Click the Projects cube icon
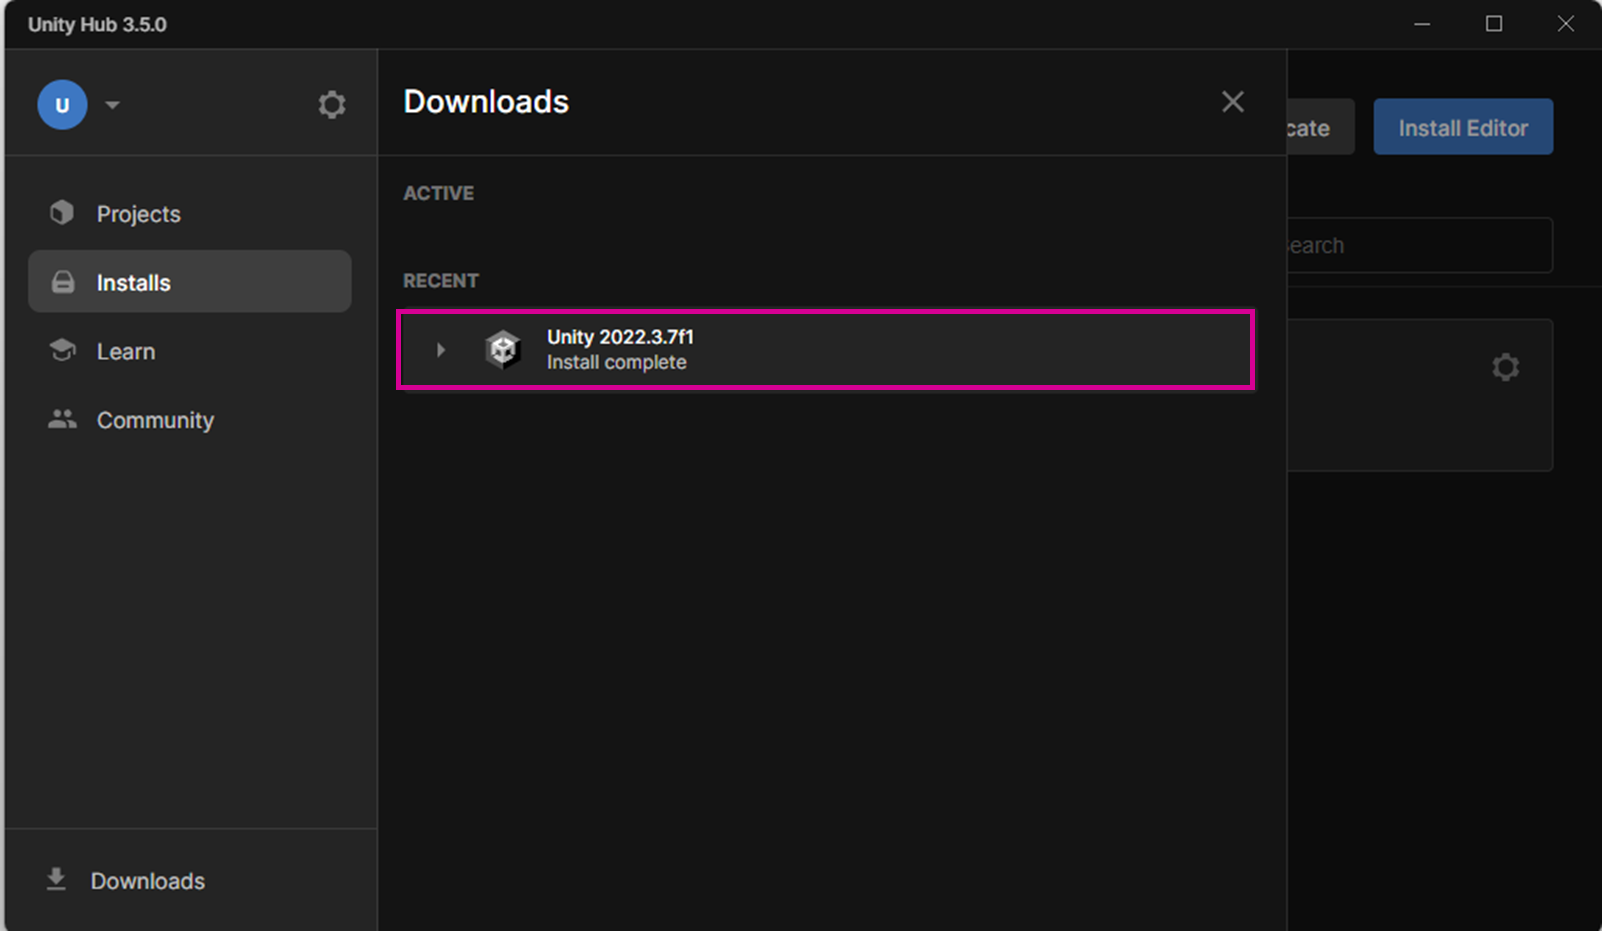This screenshot has width=1602, height=931. (61, 212)
